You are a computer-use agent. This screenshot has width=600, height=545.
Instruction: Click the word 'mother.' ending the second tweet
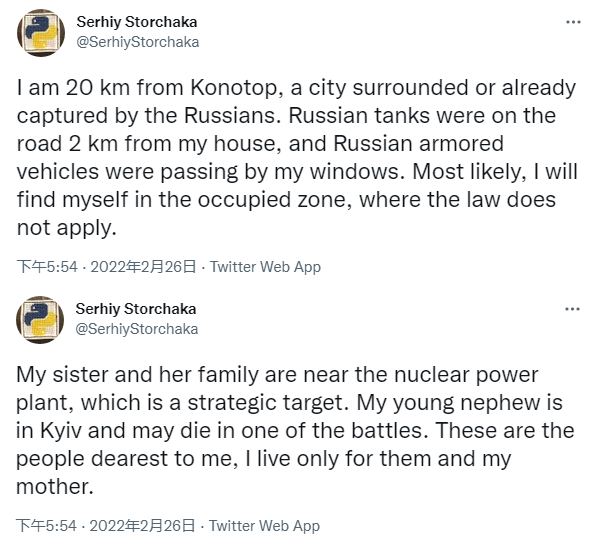pyautogui.click(x=55, y=487)
